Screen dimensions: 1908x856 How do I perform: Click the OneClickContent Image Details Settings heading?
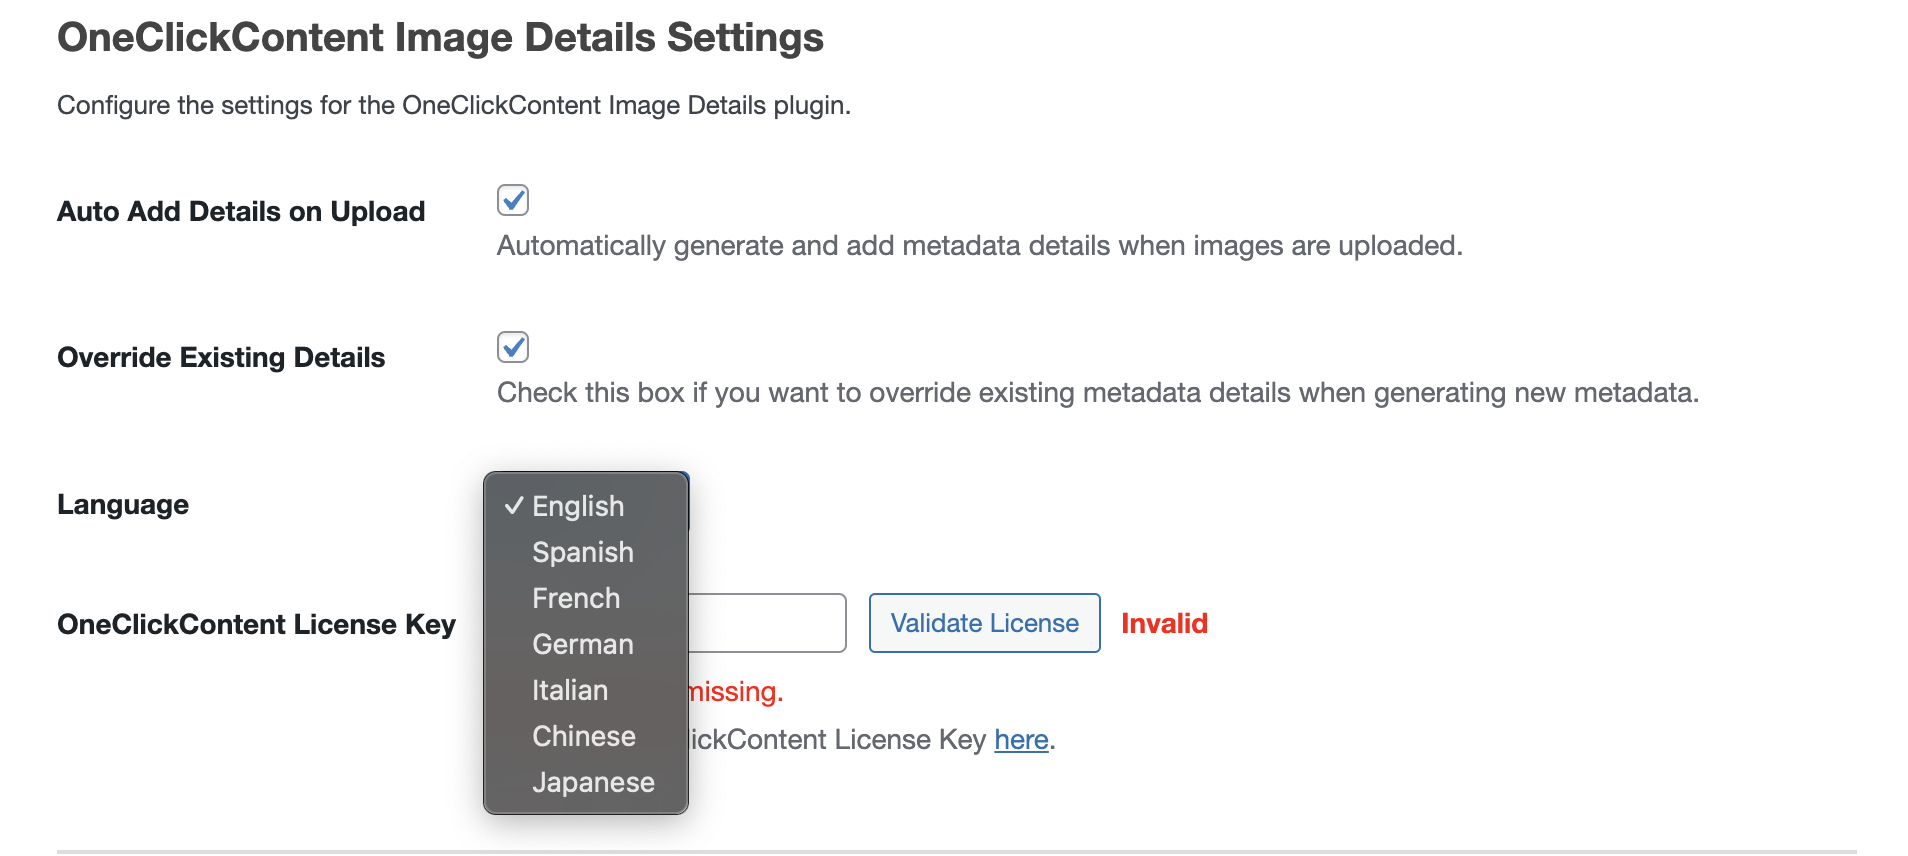[440, 38]
